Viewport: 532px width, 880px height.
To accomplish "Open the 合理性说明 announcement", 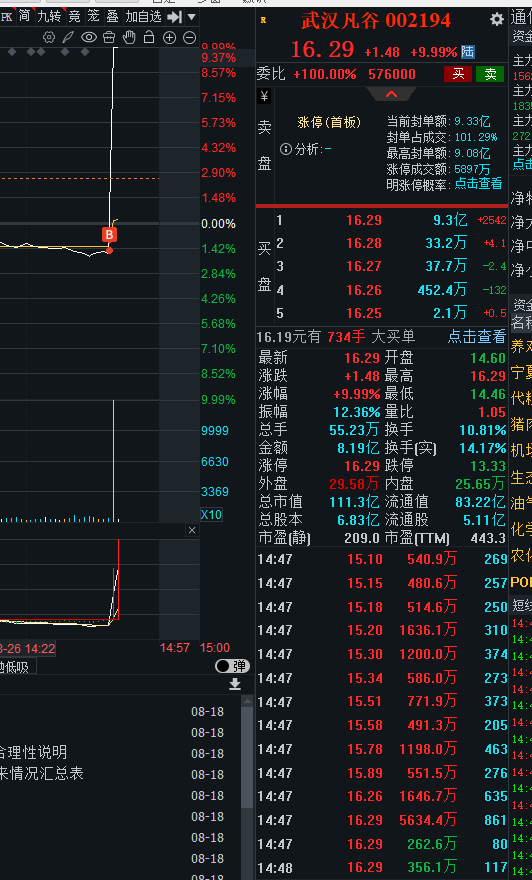I will pos(33,752).
